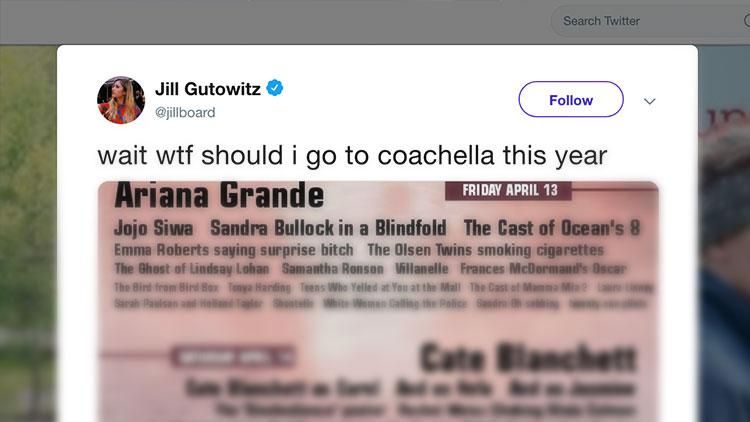This screenshot has width=750, height=422.
Task: Expand the tweet options chevron
Action: [649, 101]
